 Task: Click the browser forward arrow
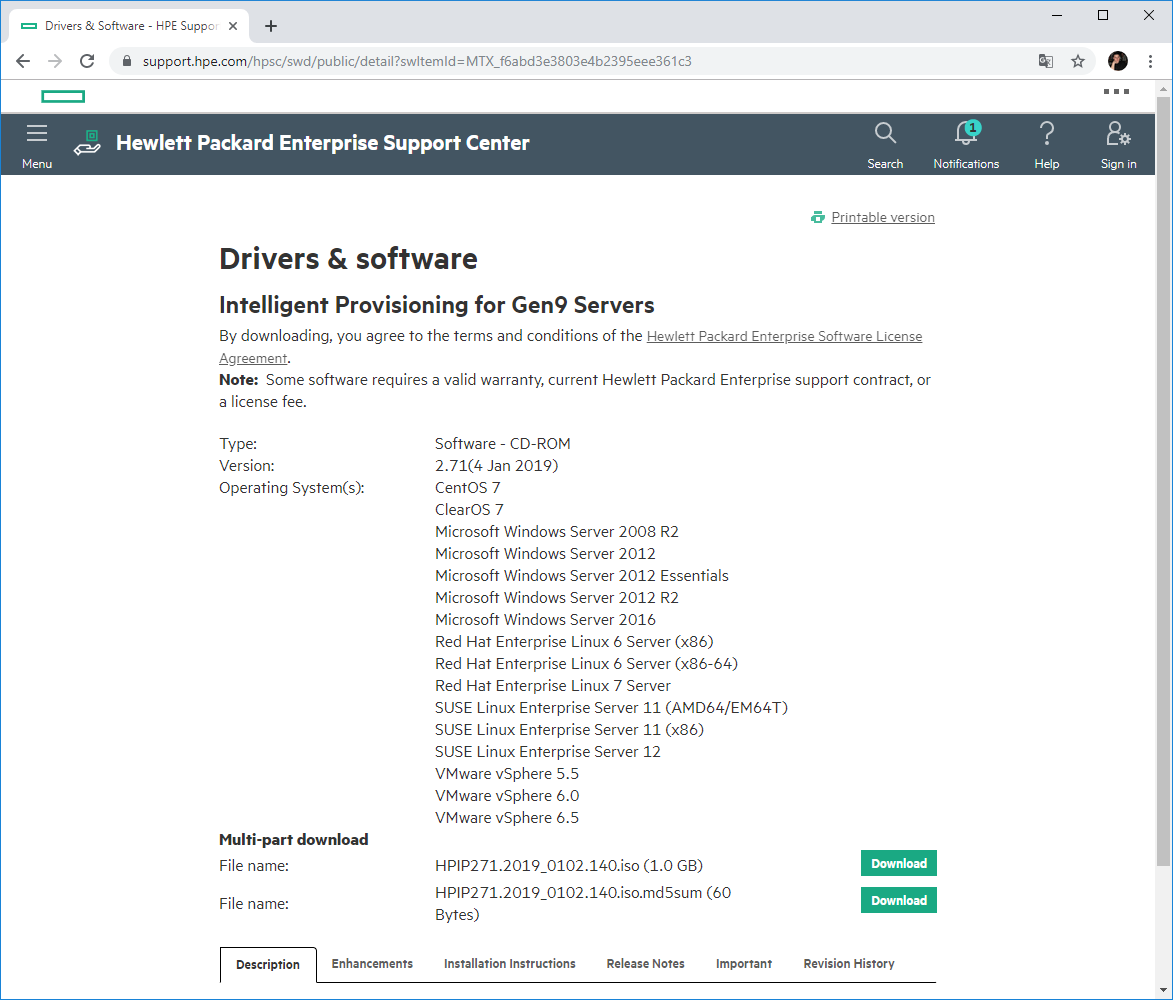click(x=55, y=61)
